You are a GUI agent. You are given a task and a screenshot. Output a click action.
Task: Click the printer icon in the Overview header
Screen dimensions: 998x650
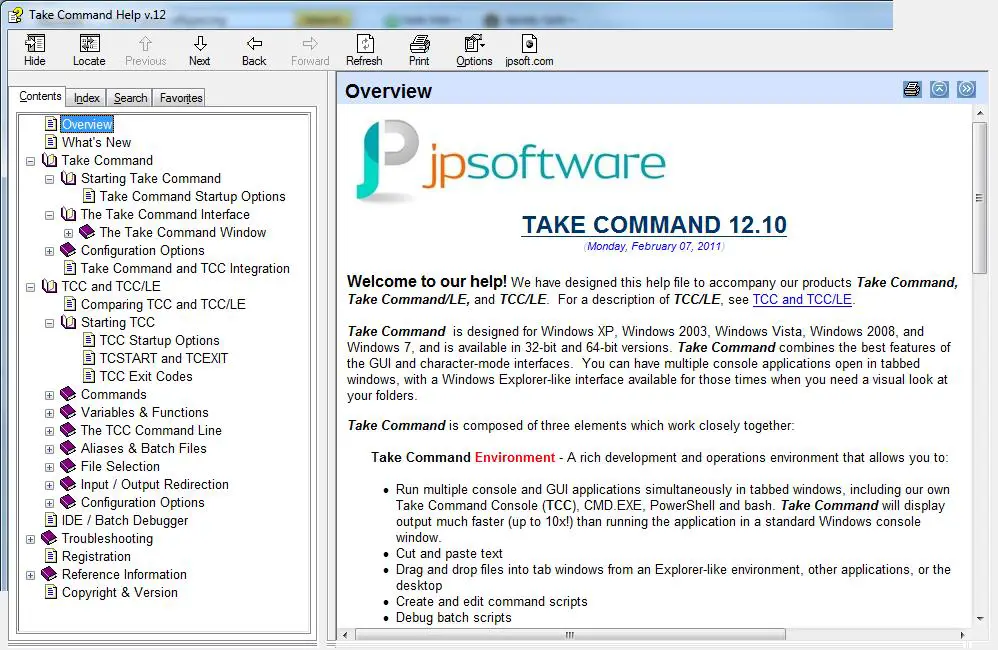point(912,89)
